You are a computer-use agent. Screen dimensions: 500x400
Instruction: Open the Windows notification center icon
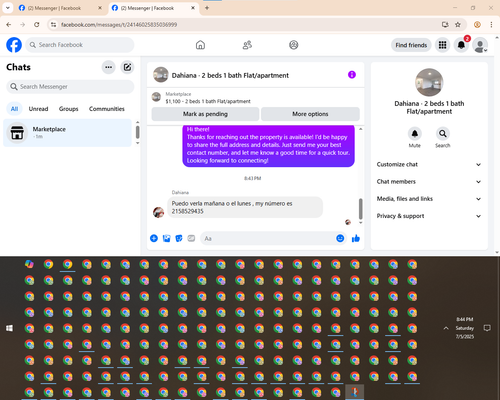point(487,328)
